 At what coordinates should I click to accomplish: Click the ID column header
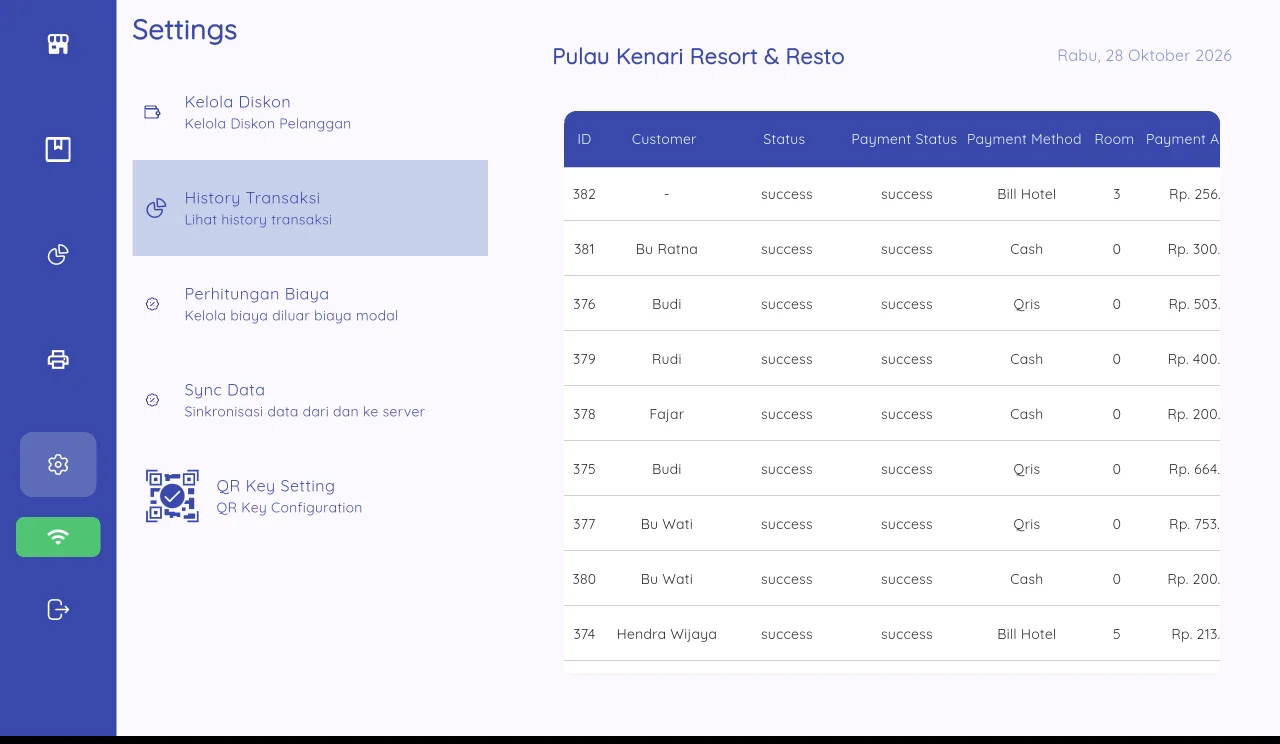[x=584, y=139]
